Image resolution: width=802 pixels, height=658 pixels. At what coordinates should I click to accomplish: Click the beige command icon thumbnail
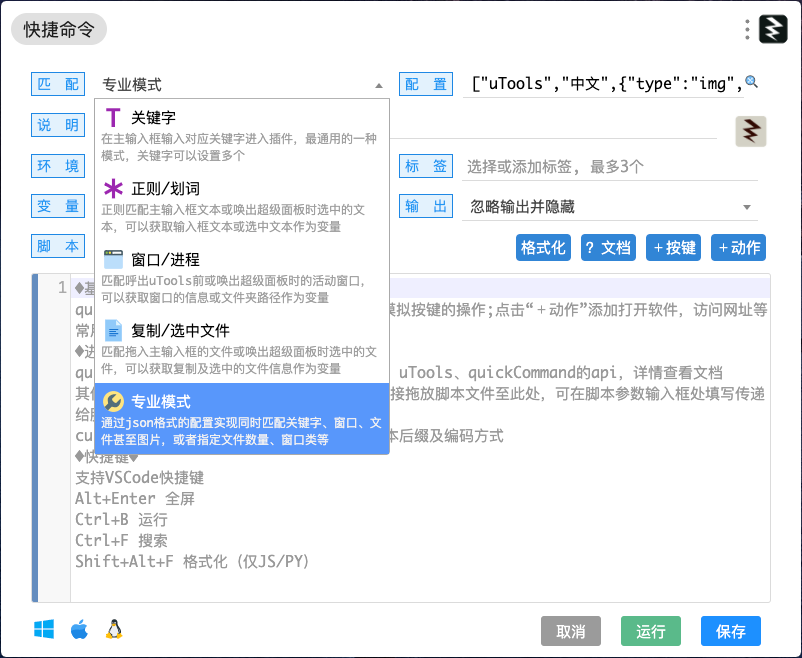point(750,131)
